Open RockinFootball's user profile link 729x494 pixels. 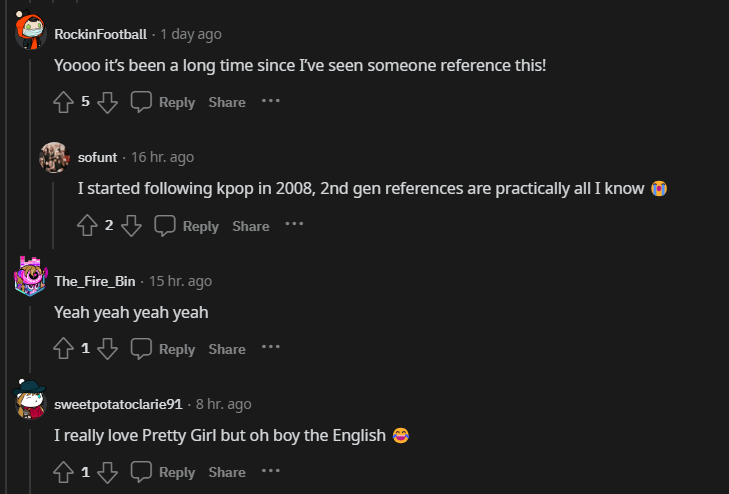pyautogui.click(x=100, y=35)
